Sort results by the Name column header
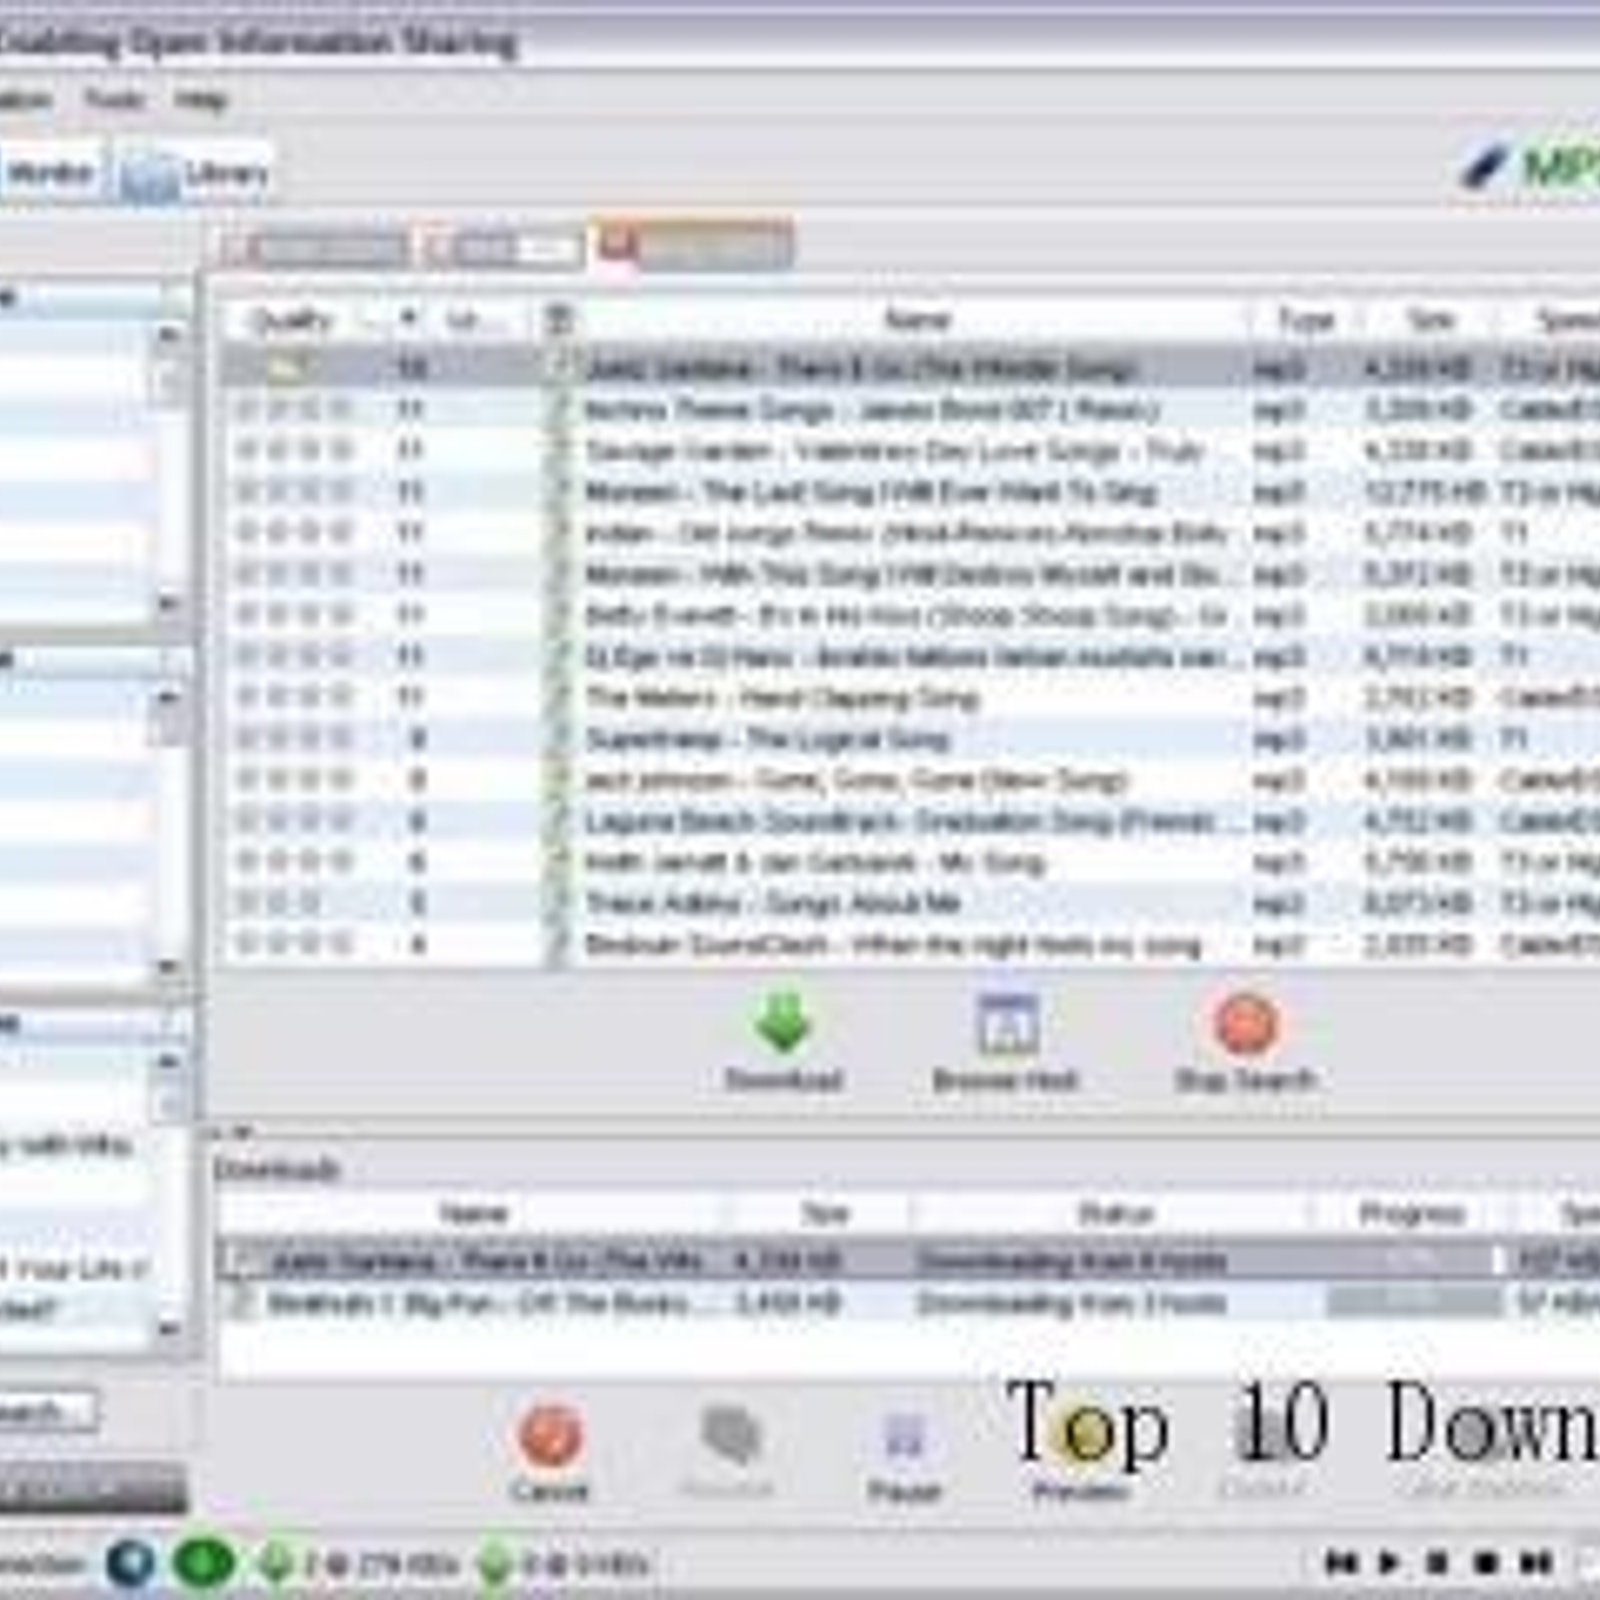 [916, 320]
